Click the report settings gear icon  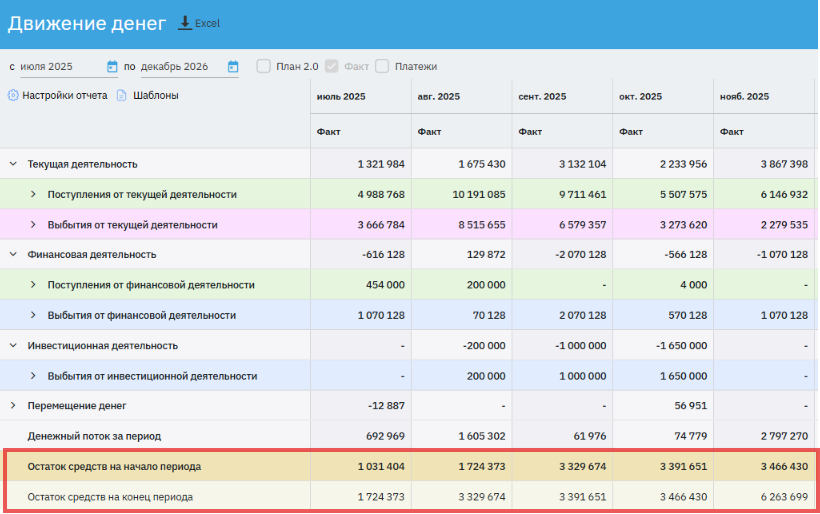point(13,96)
